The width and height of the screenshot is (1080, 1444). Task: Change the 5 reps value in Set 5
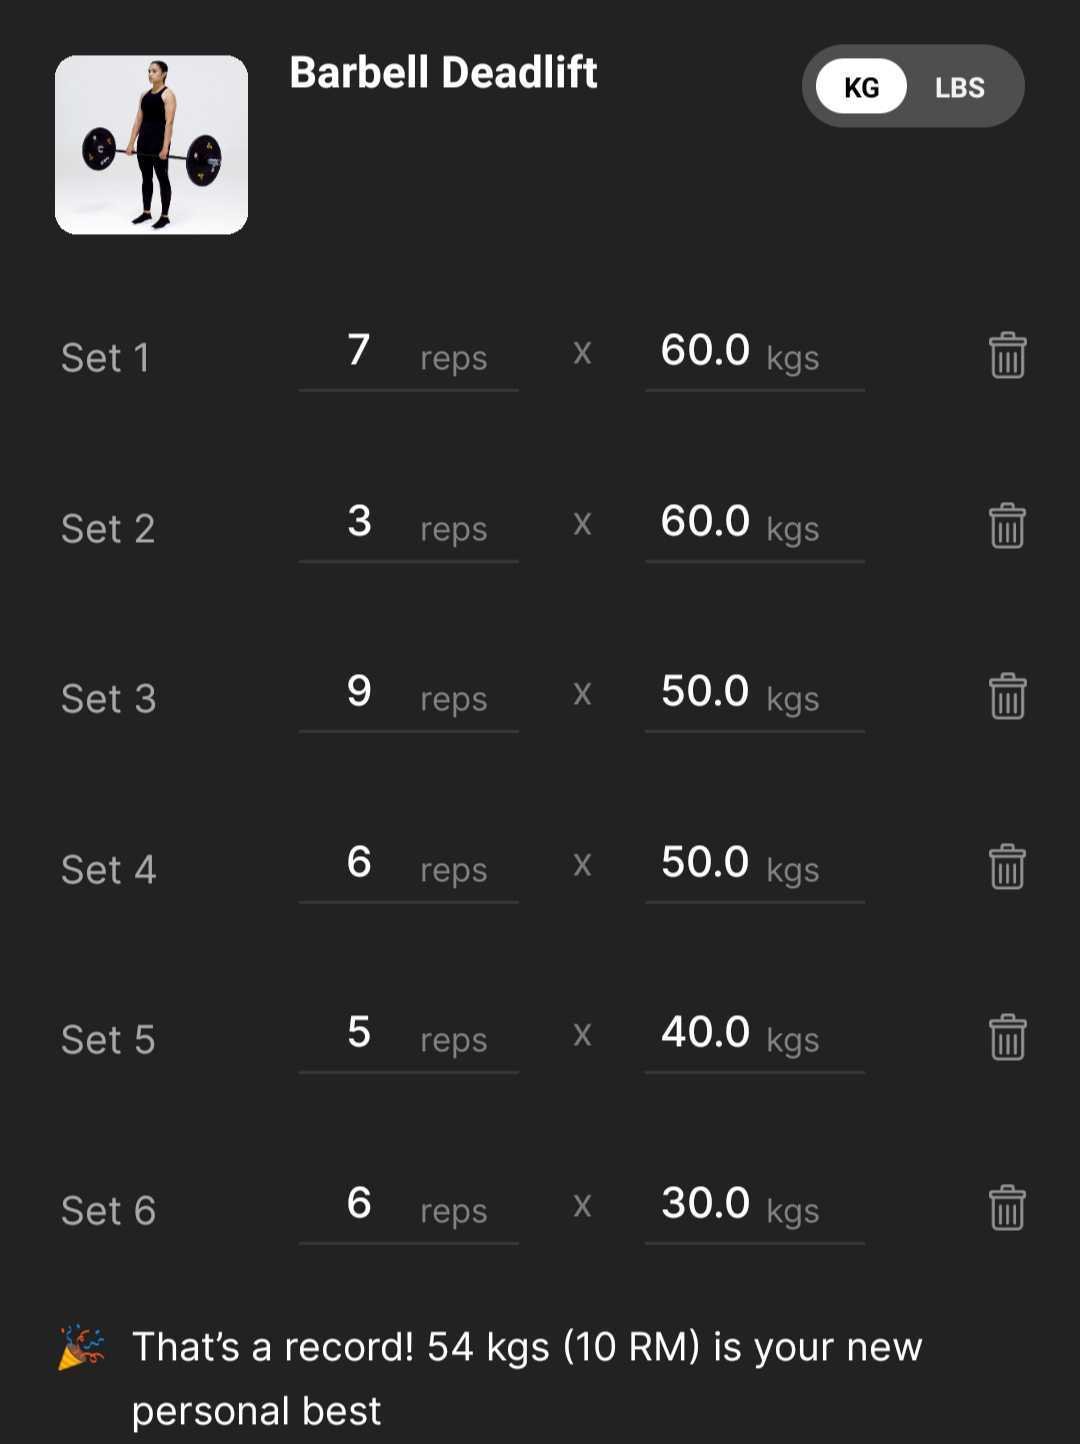(x=408, y=1038)
